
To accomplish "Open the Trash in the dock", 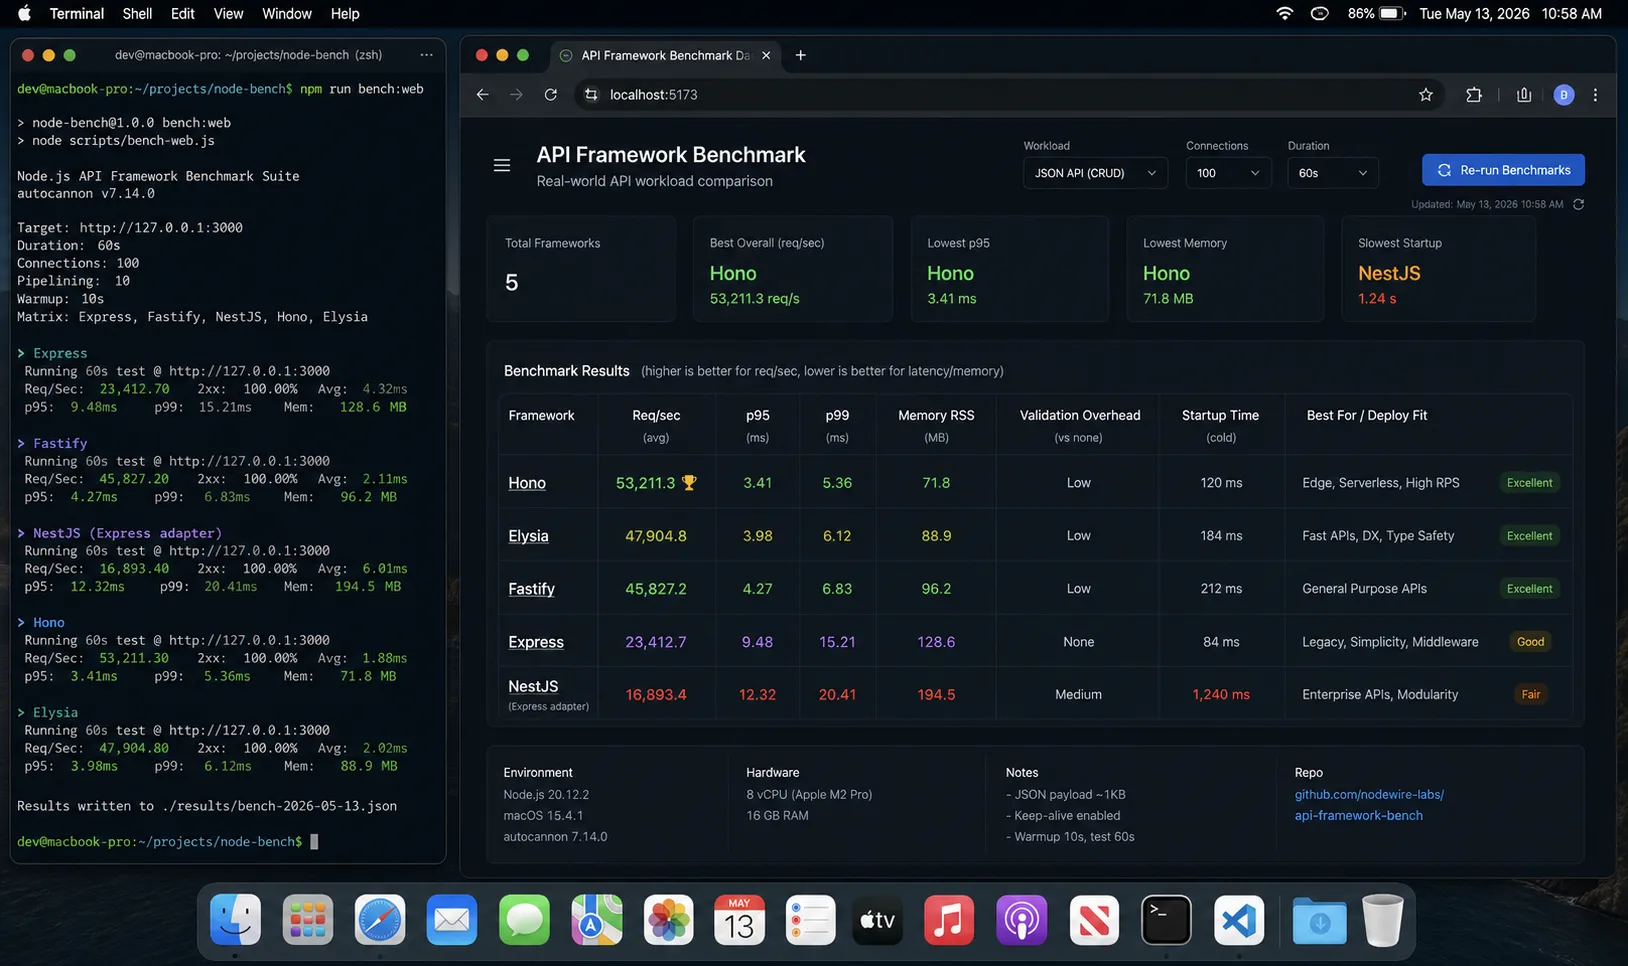I will [1383, 919].
